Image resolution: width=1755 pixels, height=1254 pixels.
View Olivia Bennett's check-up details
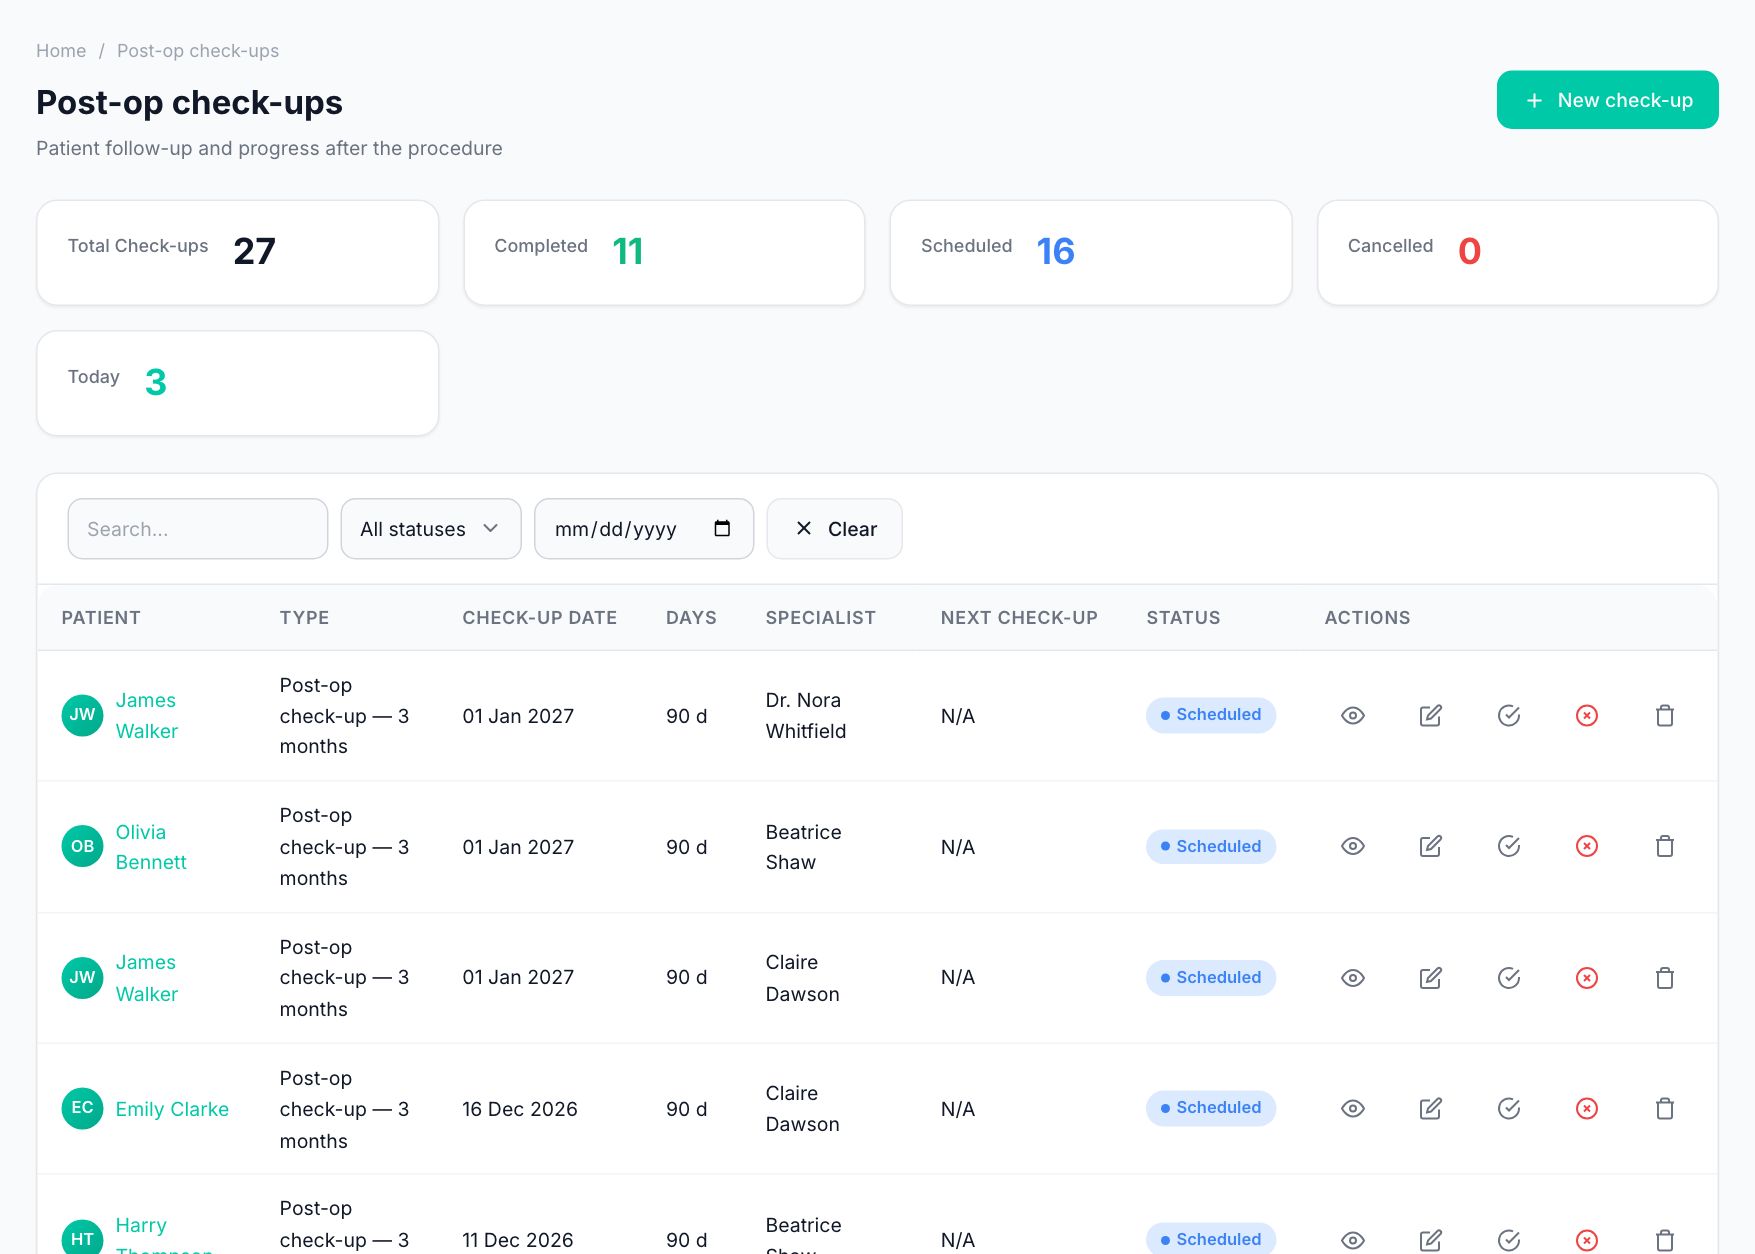[x=1352, y=847]
